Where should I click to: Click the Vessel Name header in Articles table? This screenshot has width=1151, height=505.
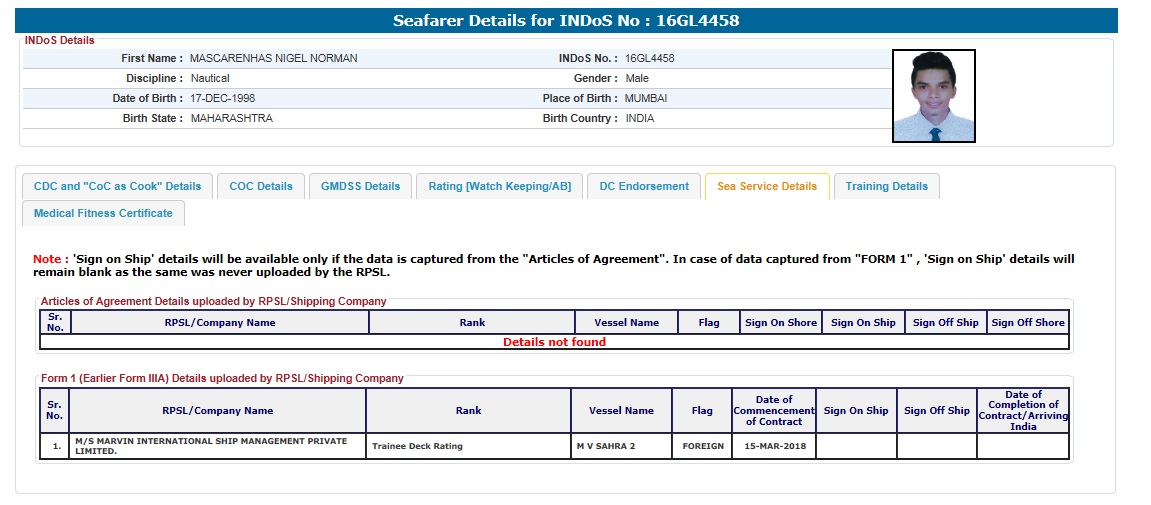coord(626,322)
